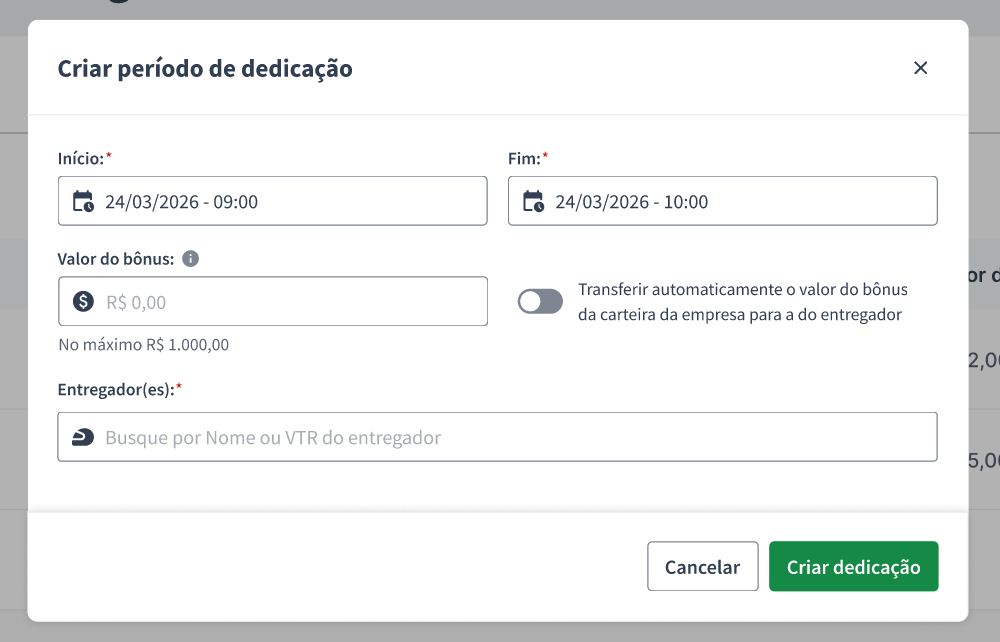The width and height of the screenshot is (1000, 642).
Task: Click the Entregador(es) label
Action: (116, 390)
